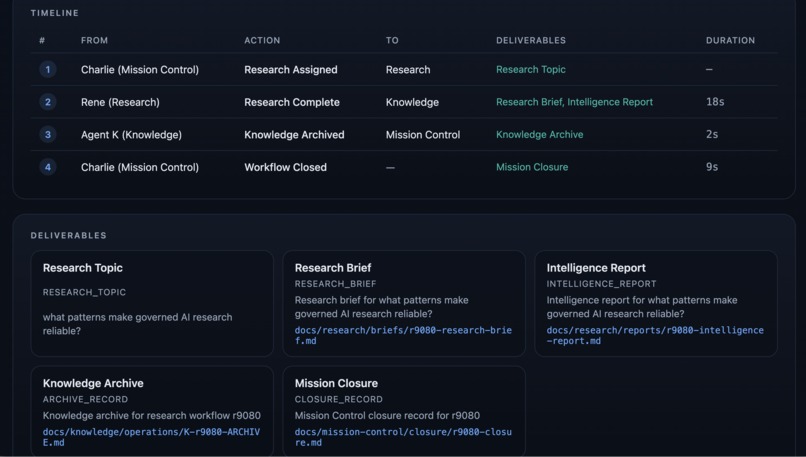The height and width of the screenshot is (457, 806).
Task: Select the Mission Closure card title
Action: pyautogui.click(x=336, y=383)
